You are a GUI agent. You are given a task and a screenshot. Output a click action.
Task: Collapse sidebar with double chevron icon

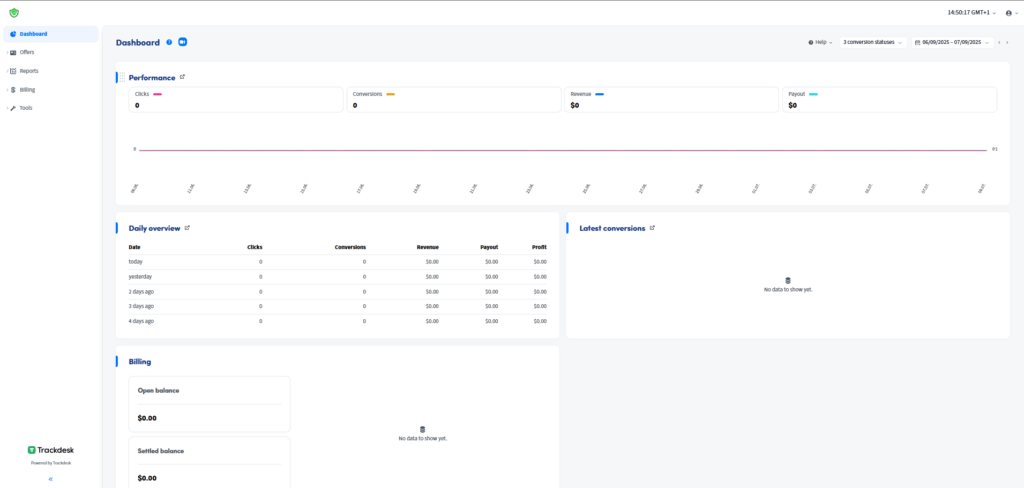(50, 479)
